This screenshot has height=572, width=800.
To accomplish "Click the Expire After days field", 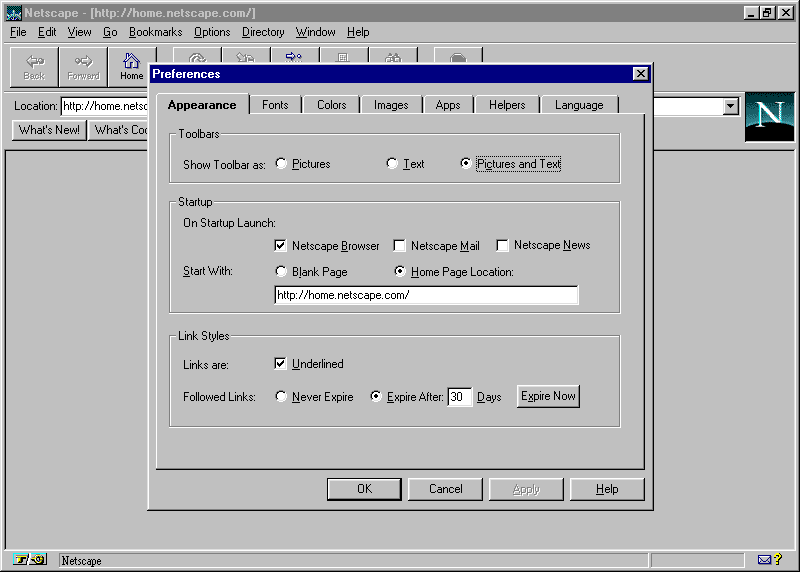I will coord(459,396).
